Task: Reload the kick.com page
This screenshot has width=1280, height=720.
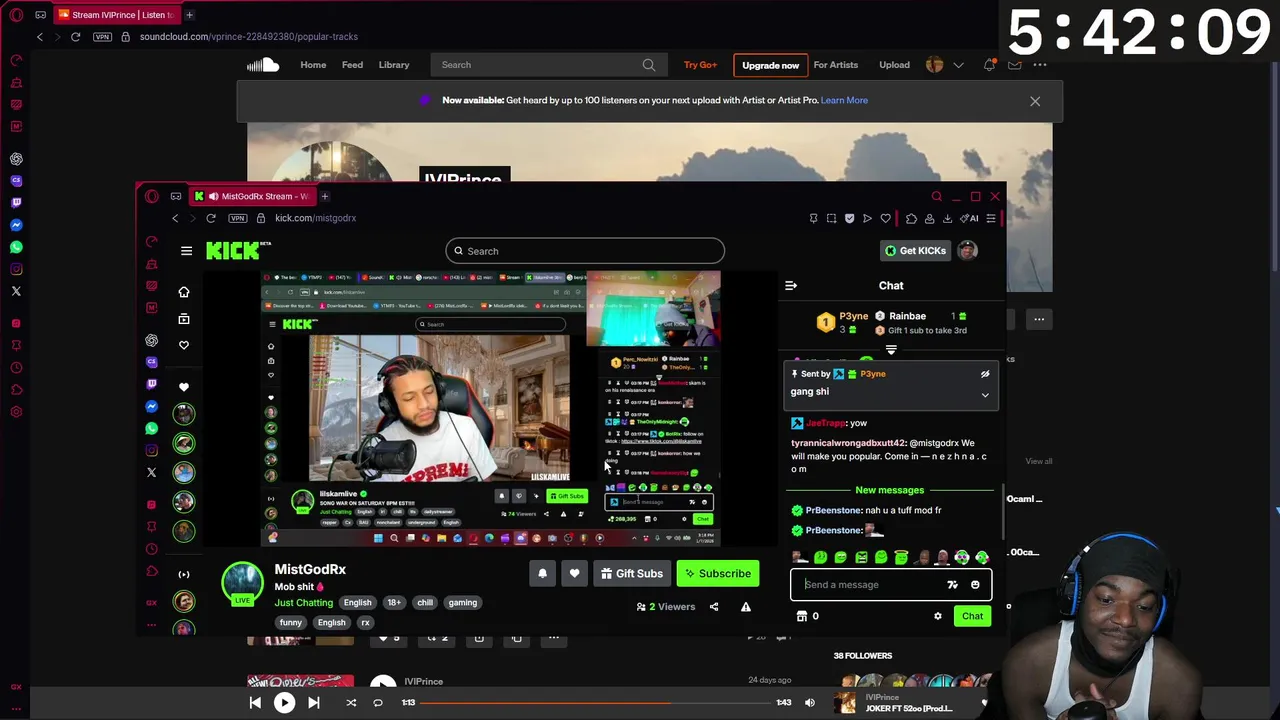Action: pyautogui.click(x=211, y=218)
